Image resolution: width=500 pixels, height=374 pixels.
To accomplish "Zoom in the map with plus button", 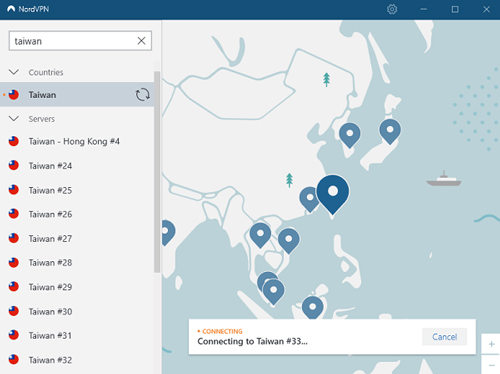I will 491,344.
